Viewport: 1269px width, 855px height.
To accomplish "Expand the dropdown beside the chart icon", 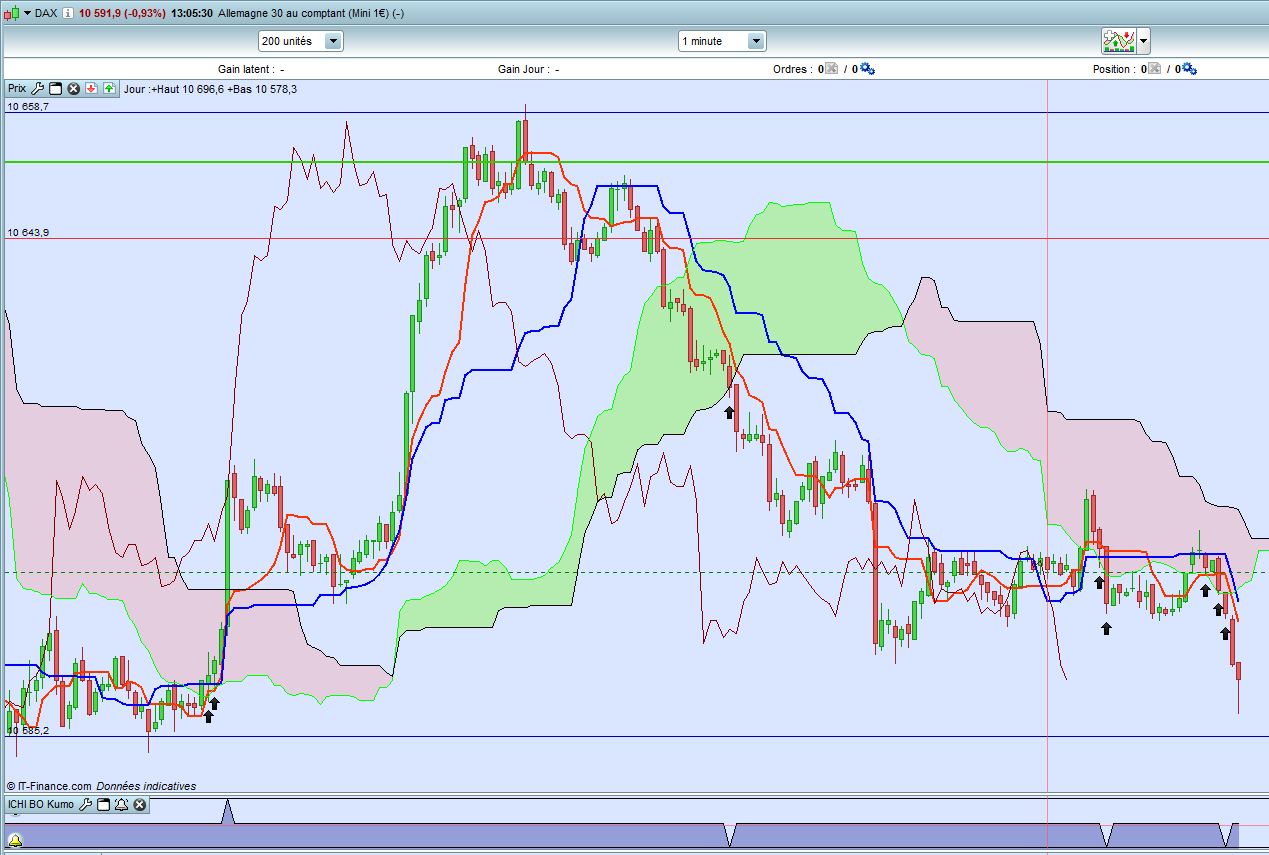I will 1143,41.
